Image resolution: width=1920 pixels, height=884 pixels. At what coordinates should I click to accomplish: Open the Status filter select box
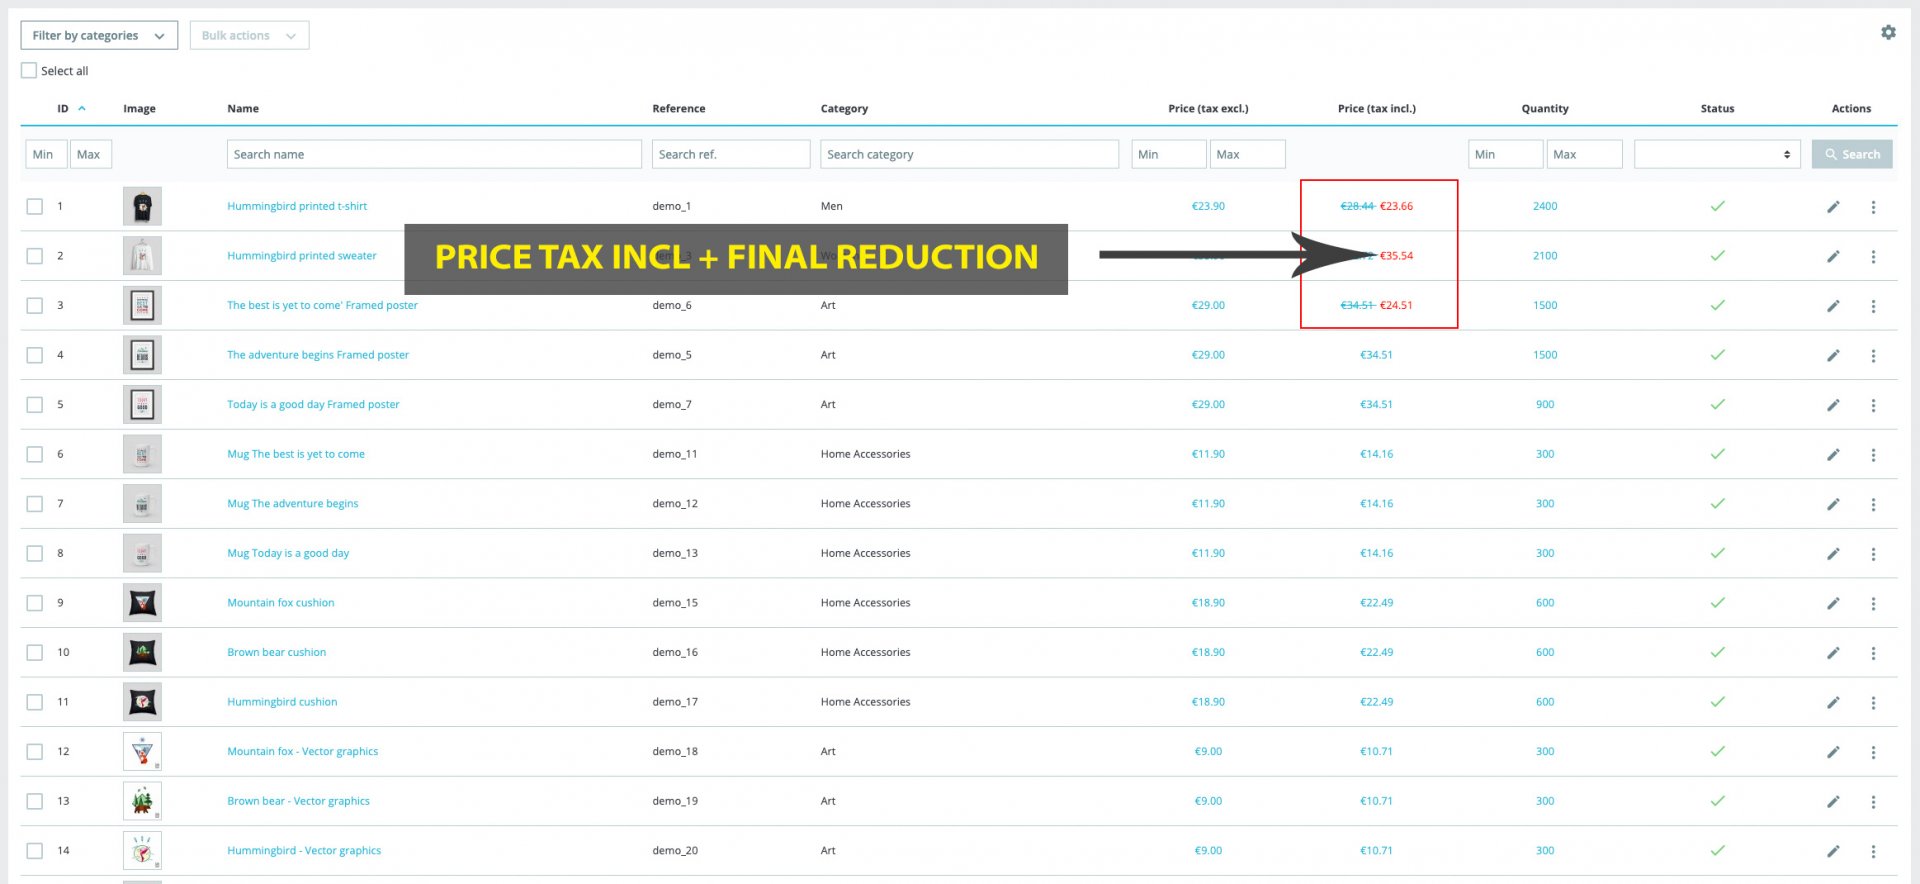(x=1717, y=154)
